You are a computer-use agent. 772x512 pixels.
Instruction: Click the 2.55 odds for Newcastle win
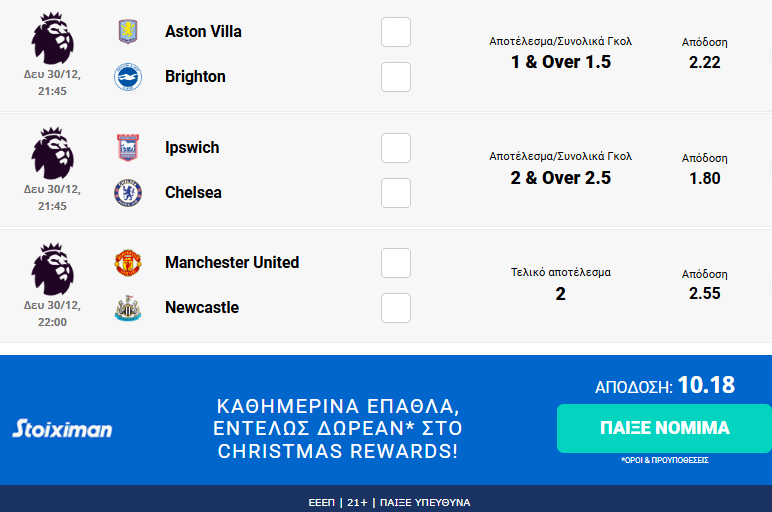click(704, 293)
